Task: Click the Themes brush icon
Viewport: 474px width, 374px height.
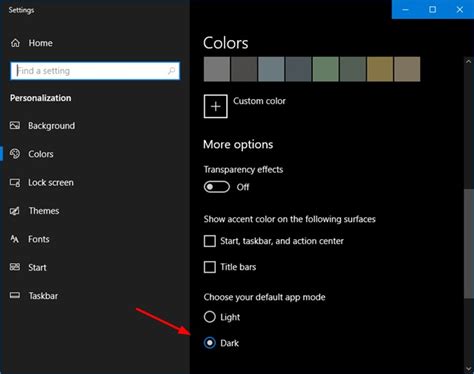Action: 15,211
